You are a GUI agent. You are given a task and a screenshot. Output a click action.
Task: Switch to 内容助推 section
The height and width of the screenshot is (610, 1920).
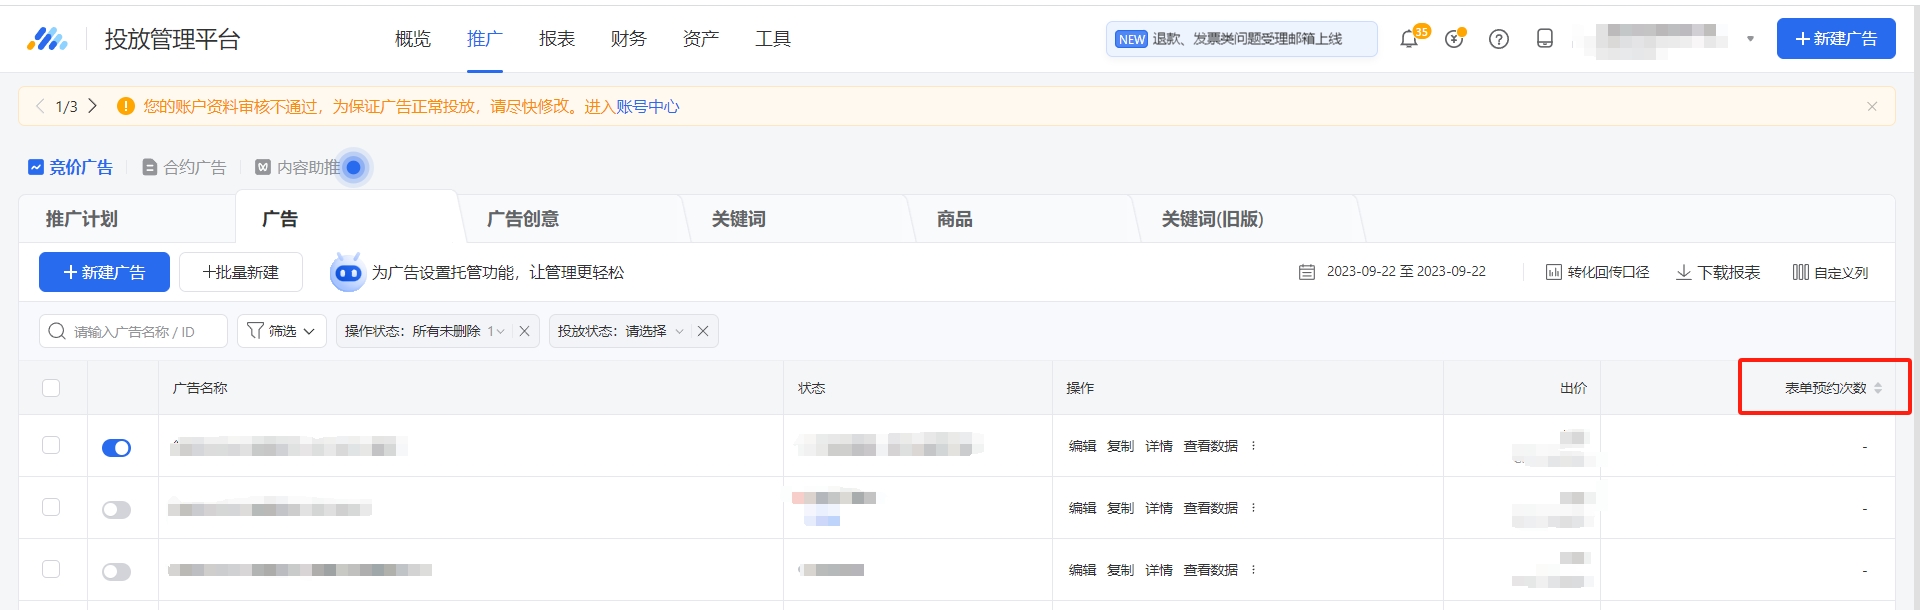298,167
